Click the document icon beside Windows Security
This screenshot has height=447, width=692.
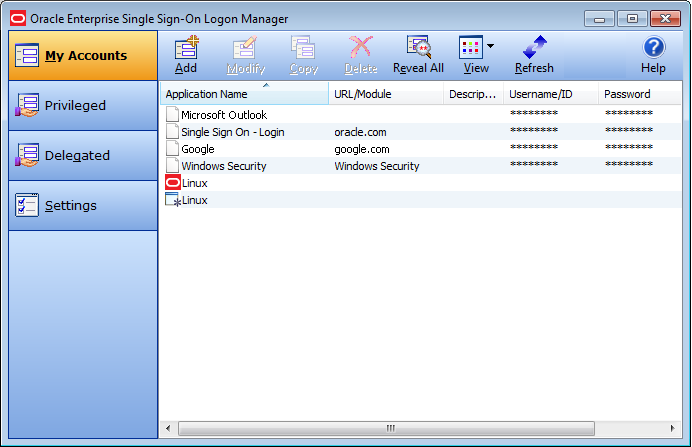tap(172, 165)
